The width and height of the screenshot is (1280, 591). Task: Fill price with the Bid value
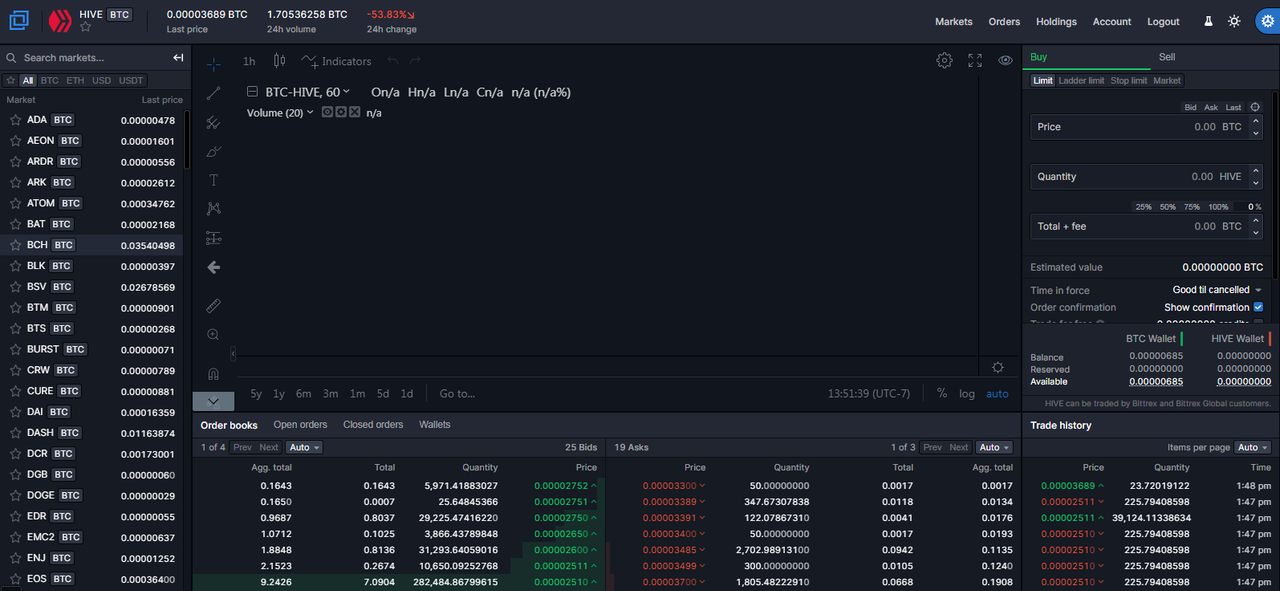pyautogui.click(x=1190, y=107)
